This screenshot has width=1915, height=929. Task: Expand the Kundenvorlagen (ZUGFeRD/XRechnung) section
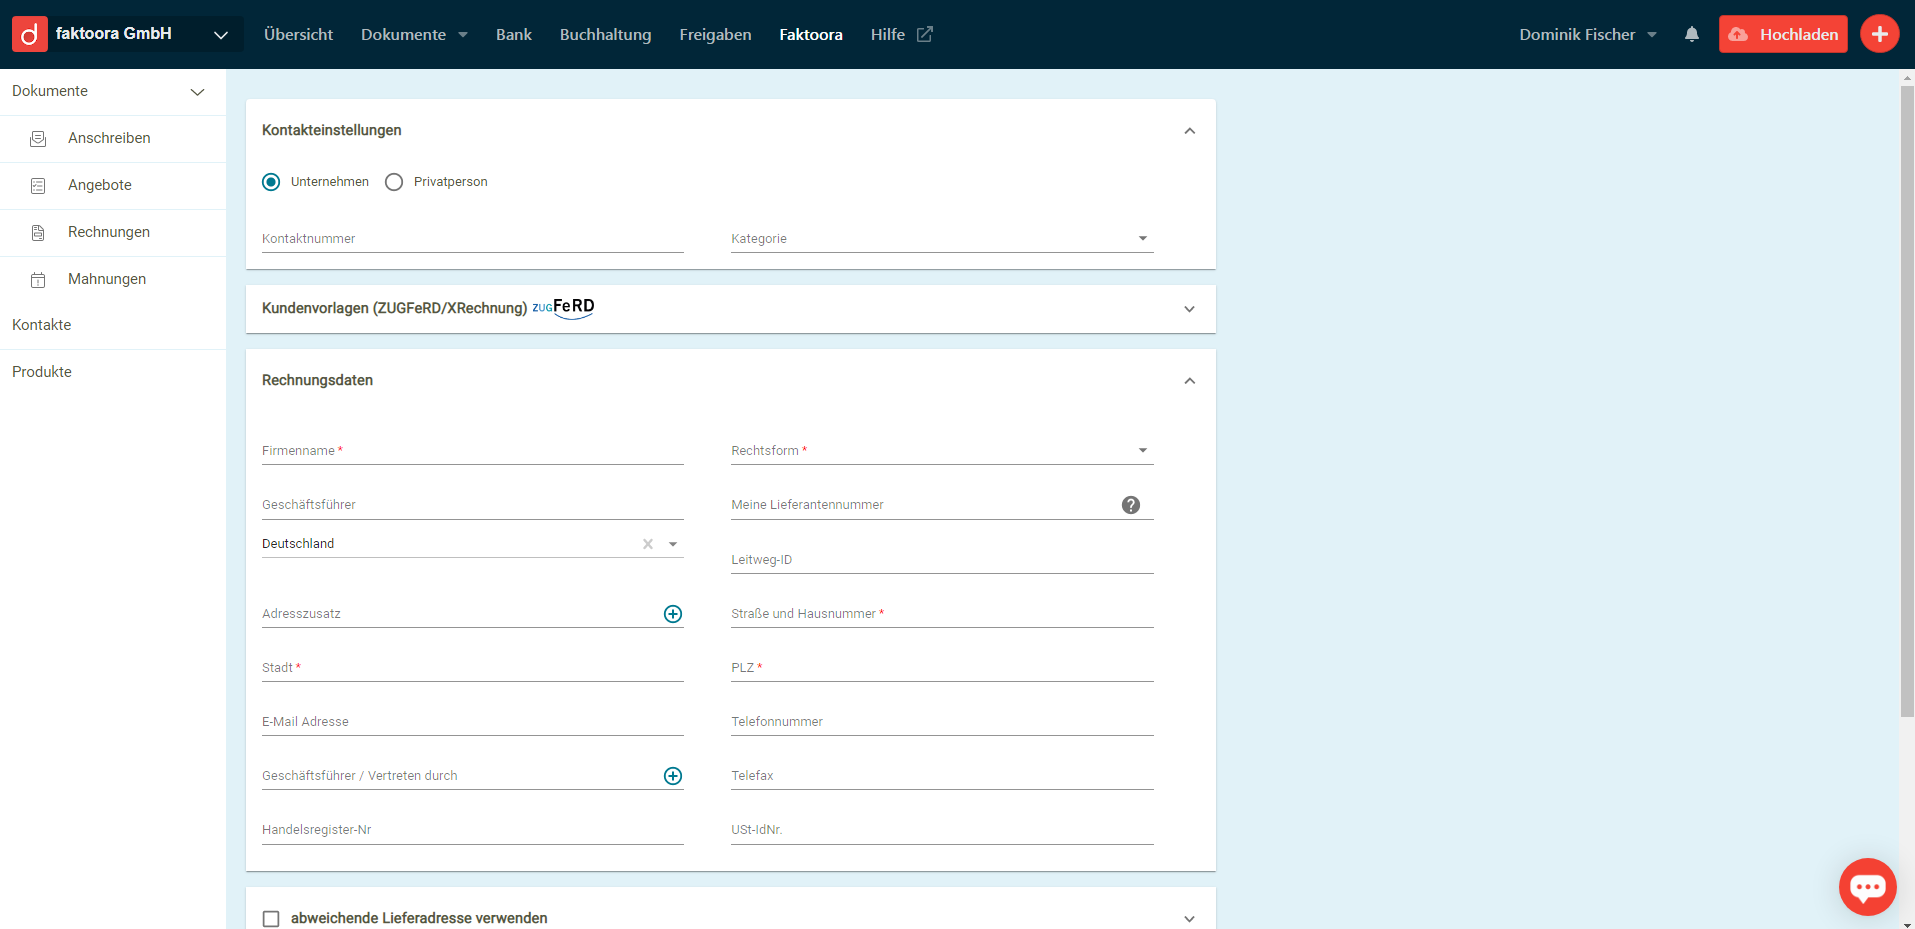[1189, 309]
